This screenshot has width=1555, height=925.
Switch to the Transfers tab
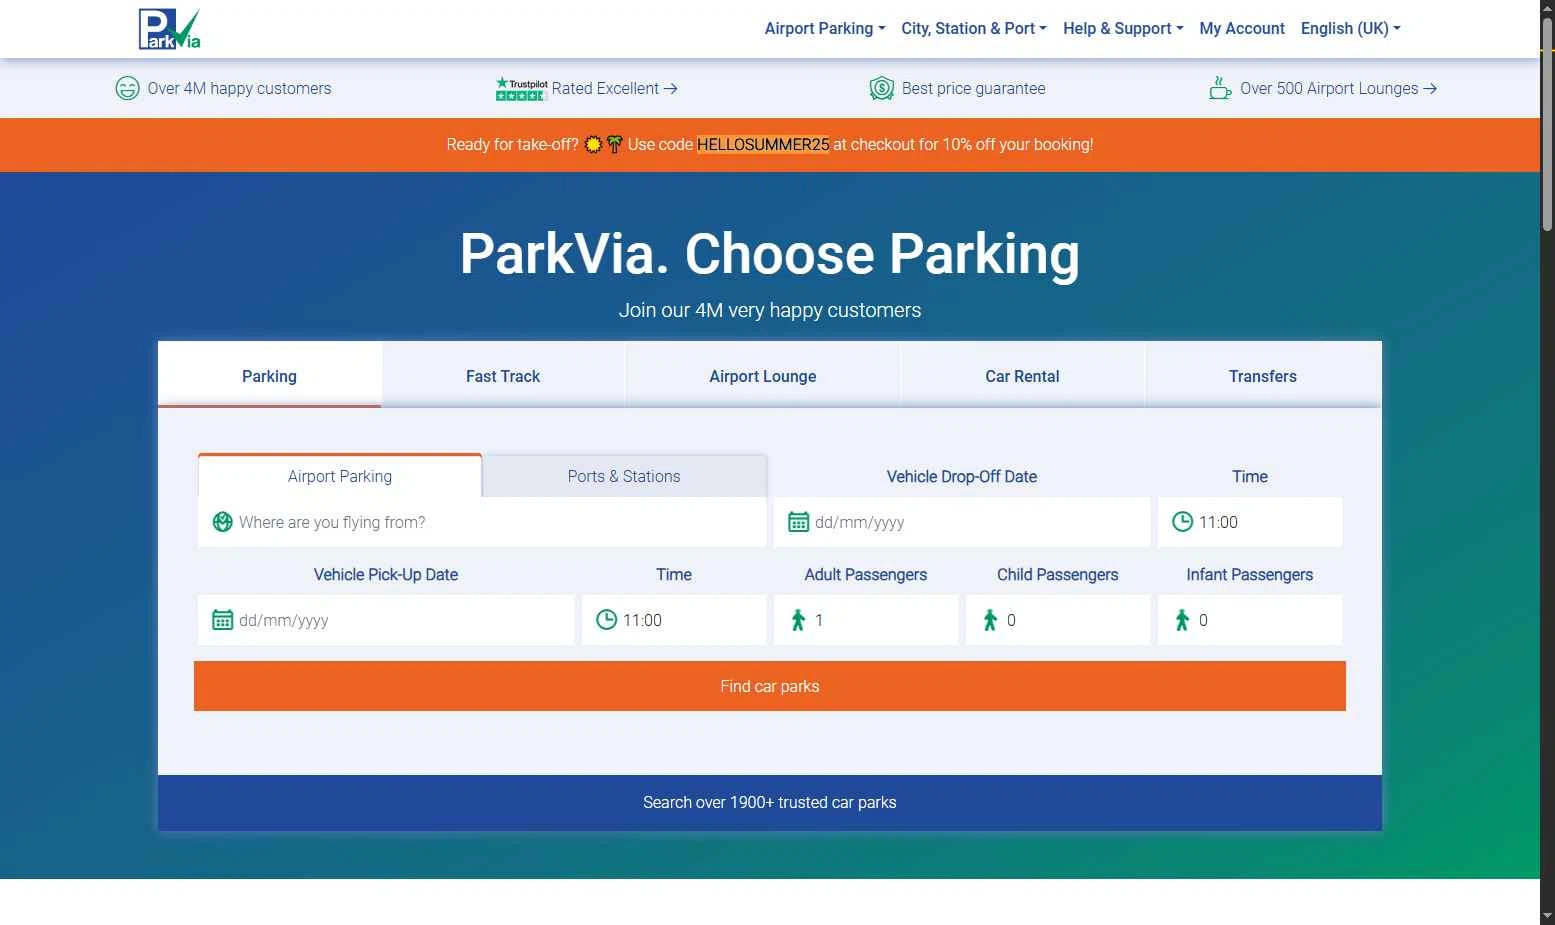(1263, 375)
